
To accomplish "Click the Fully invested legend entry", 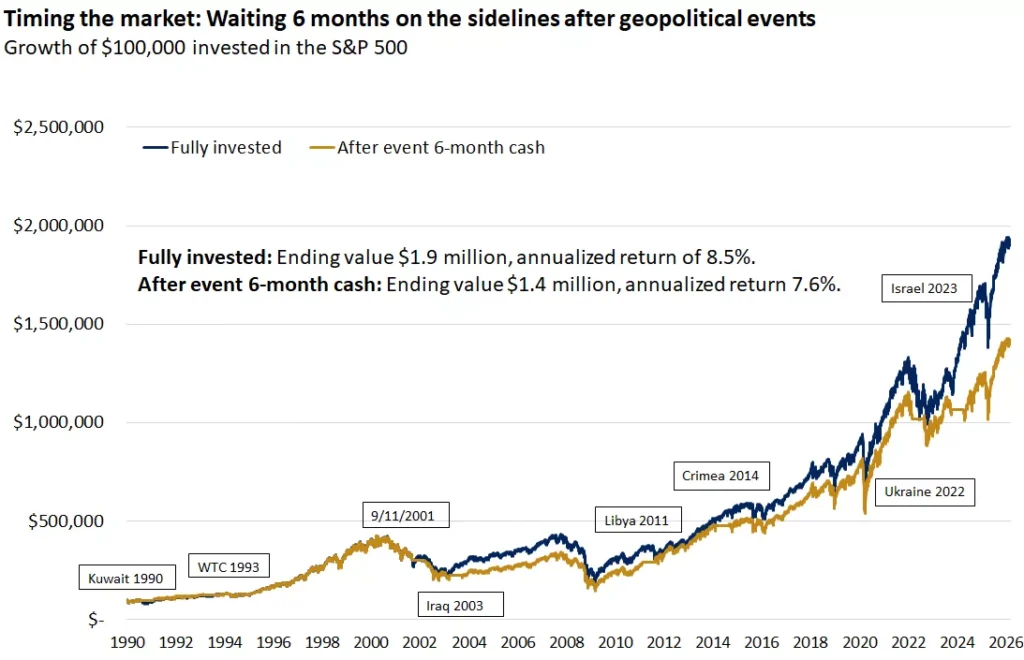I will click(212, 148).
